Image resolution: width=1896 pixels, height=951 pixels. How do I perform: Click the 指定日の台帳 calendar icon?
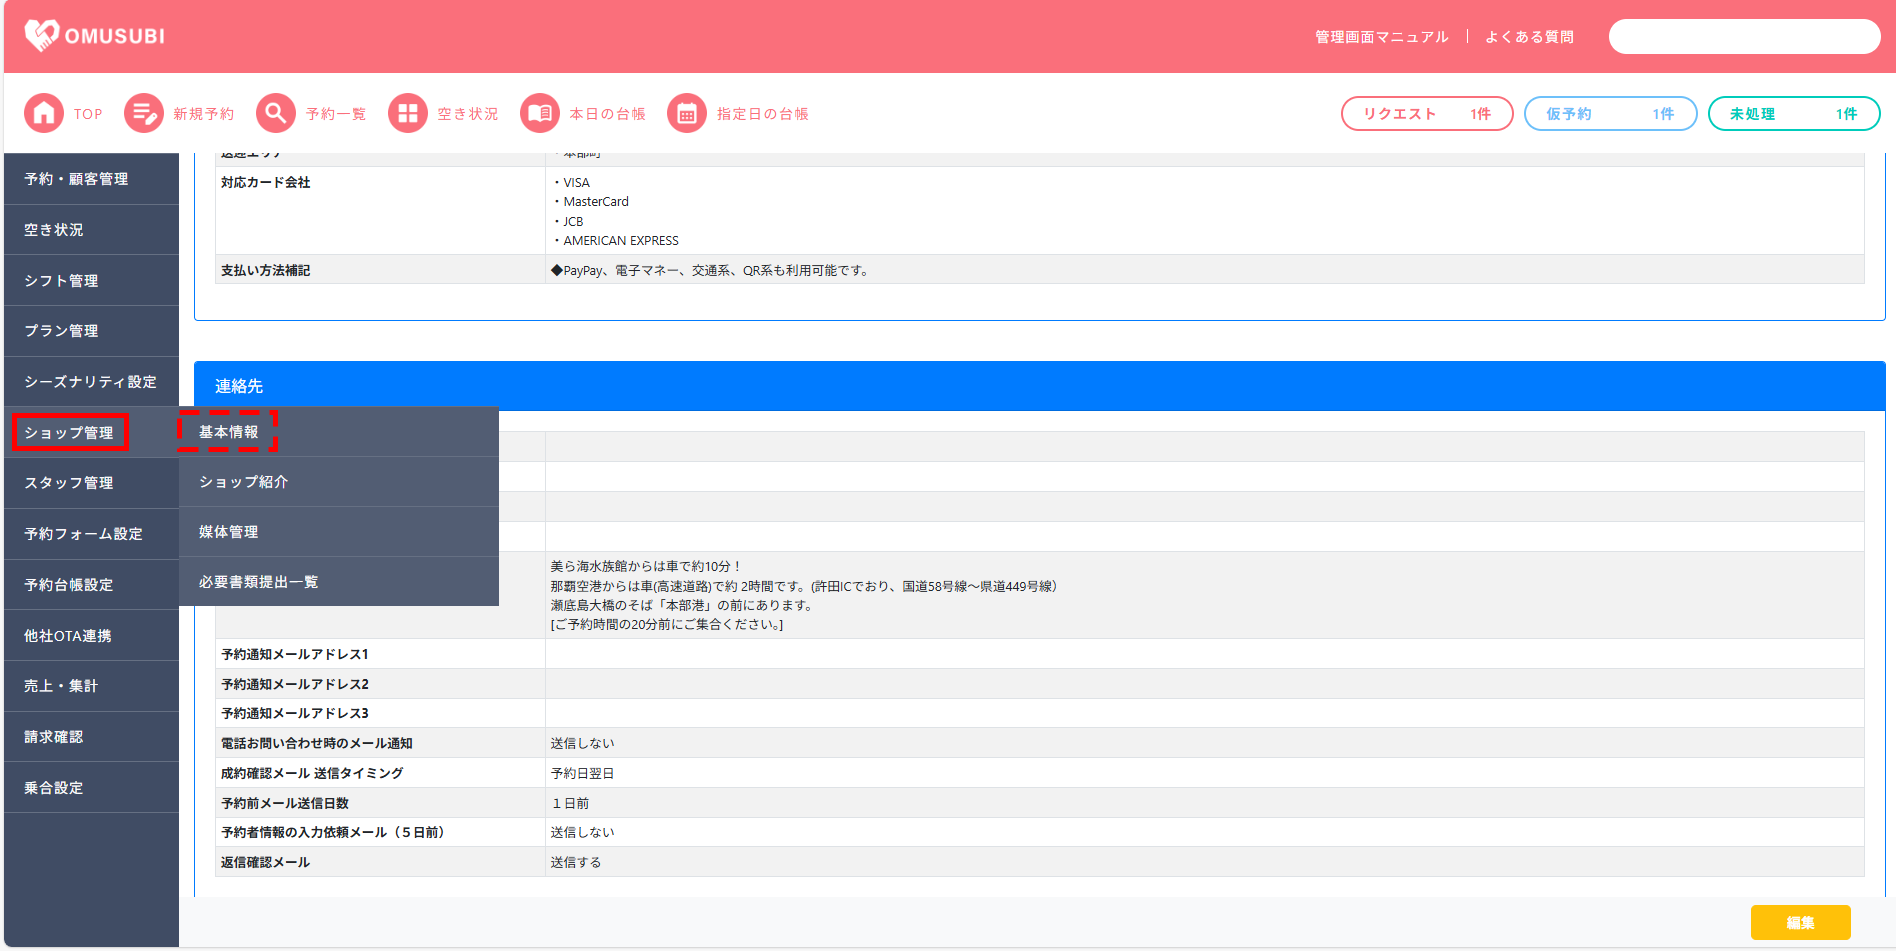pos(687,114)
